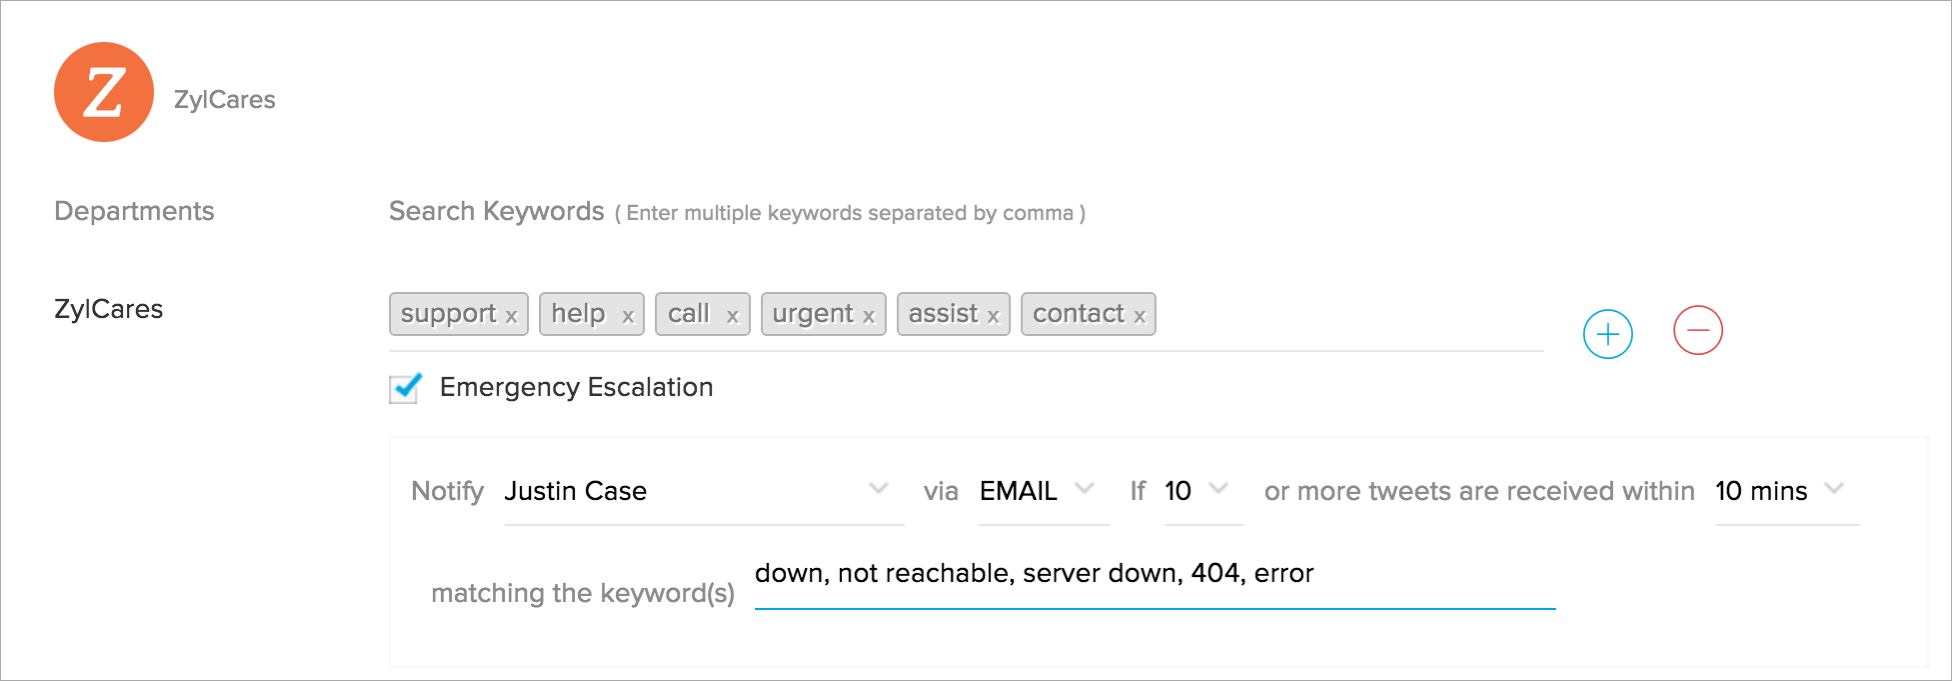The height and width of the screenshot is (681, 1952).
Task: Change the 10 mins time window dropdown
Action: coord(1785,491)
